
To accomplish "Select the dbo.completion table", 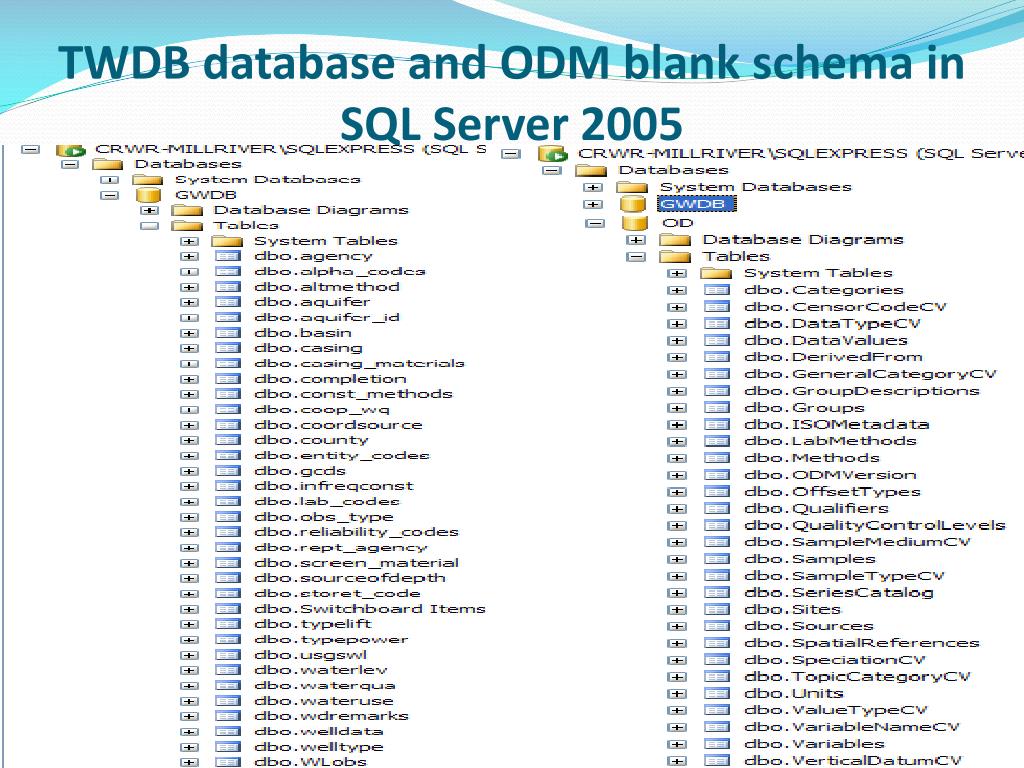I will coord(330,379).
